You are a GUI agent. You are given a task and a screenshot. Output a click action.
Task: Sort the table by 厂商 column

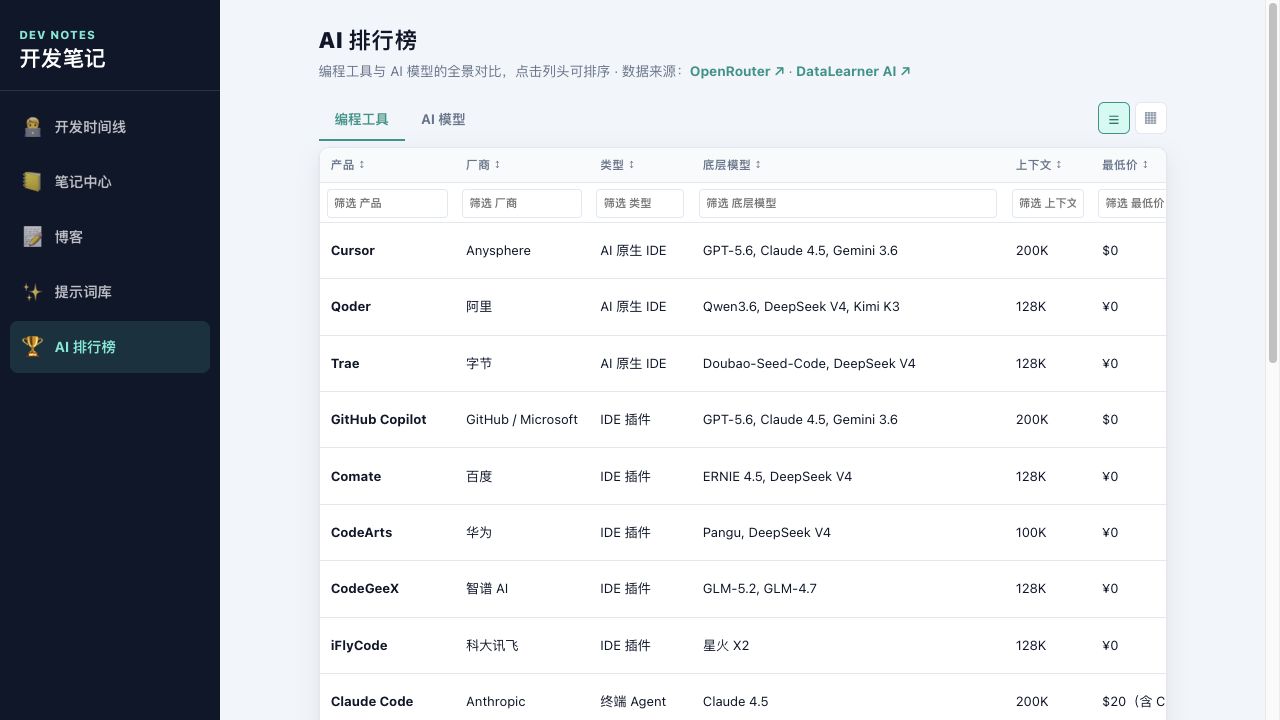click(x=483, y=165)
